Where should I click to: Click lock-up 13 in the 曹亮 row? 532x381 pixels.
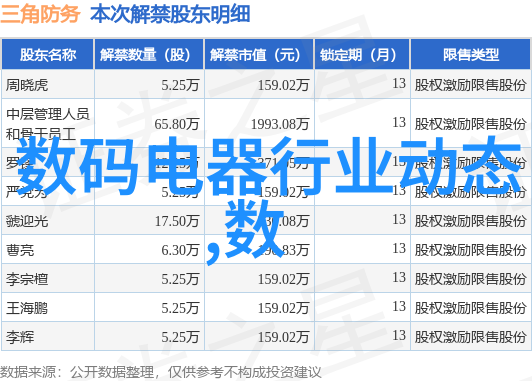click(399, 249)
